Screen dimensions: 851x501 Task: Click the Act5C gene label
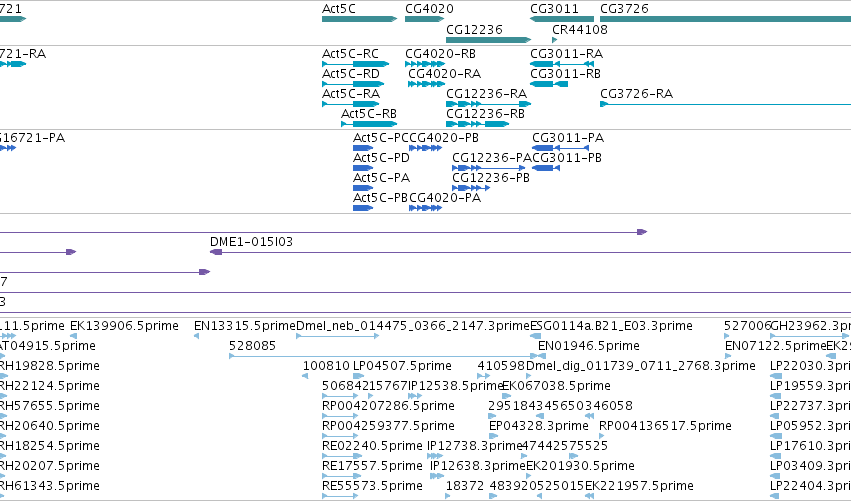click(x=339, y=9)
